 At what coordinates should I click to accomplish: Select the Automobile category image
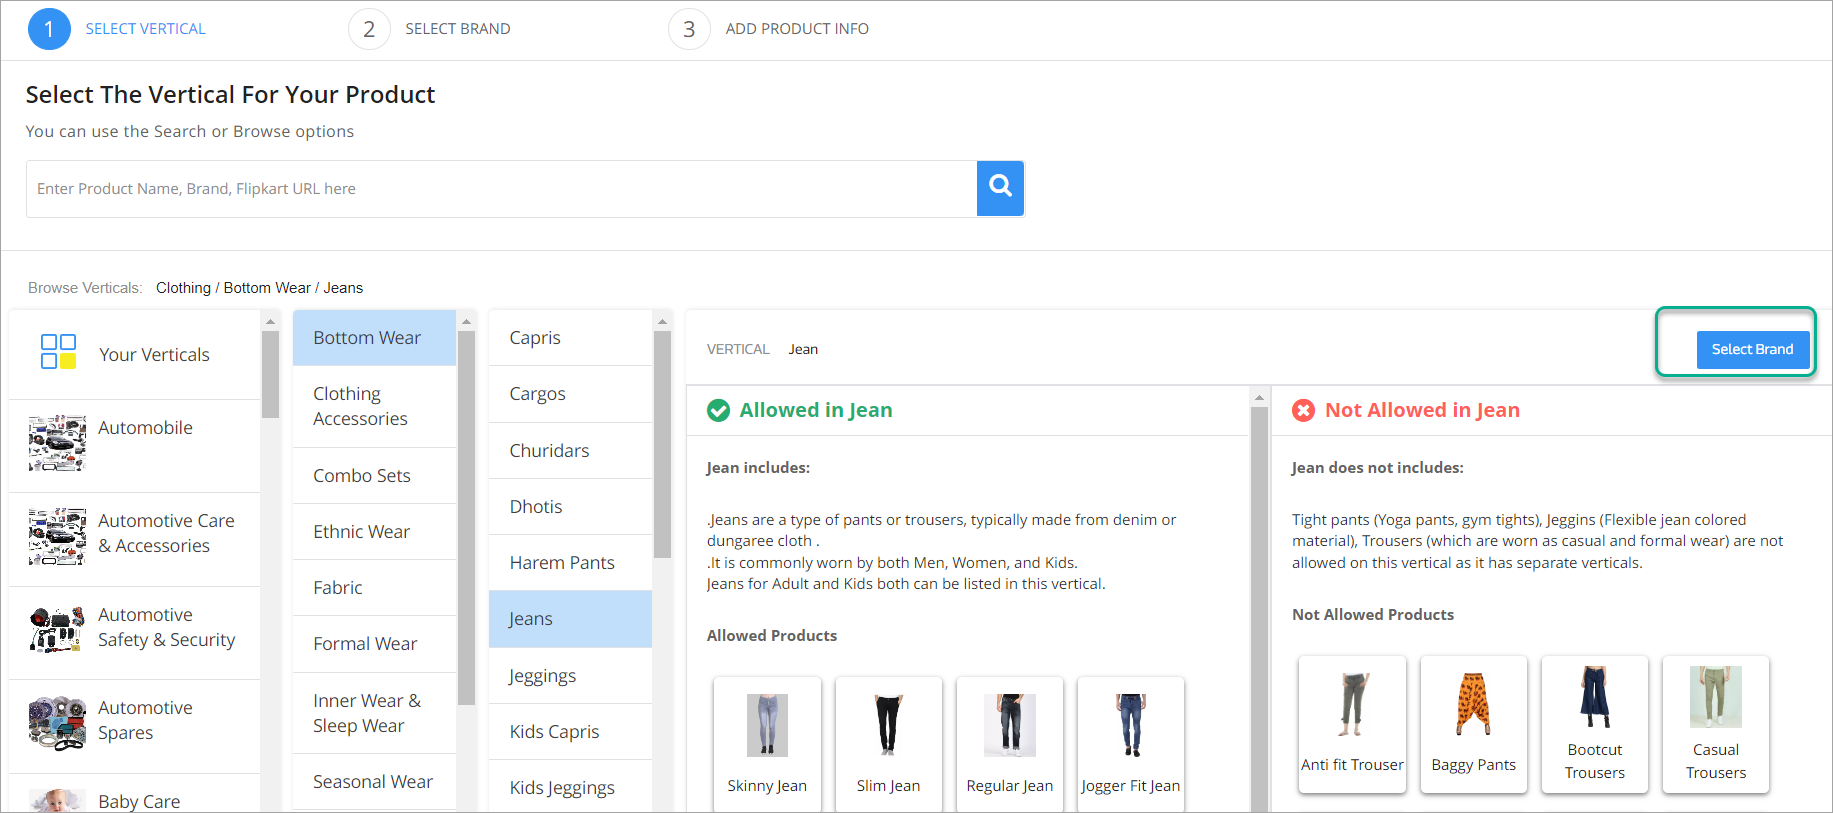coord(57,443)
